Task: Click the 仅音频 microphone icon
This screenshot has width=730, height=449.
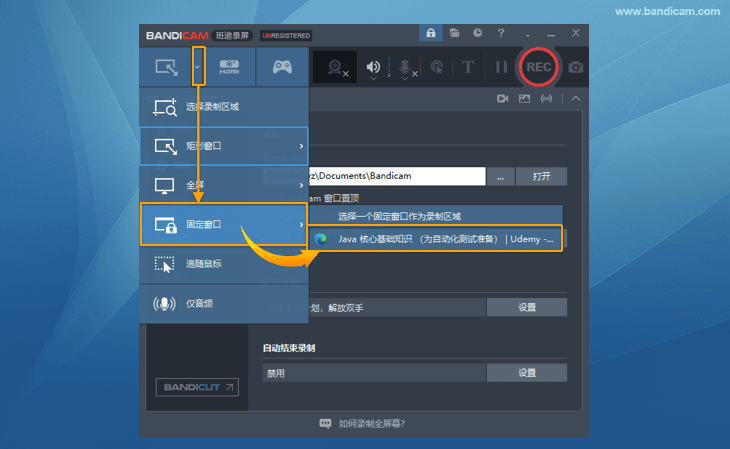Action: click(x=164, y=304)
